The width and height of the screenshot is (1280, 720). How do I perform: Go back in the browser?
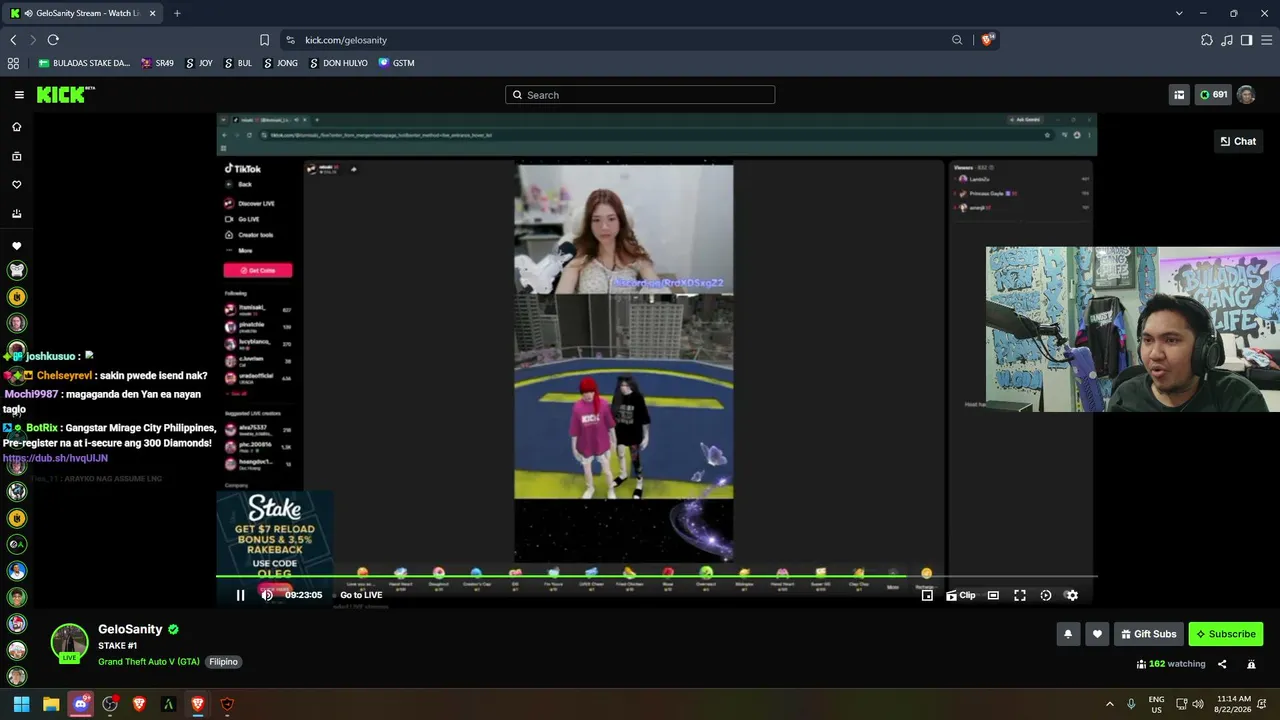[x=13, y=40]
